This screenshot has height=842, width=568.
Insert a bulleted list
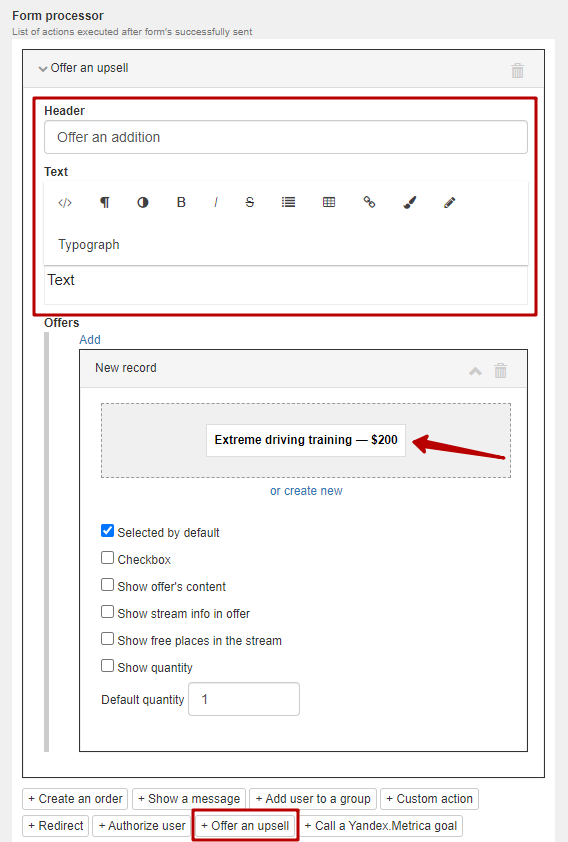pos(288,202)
